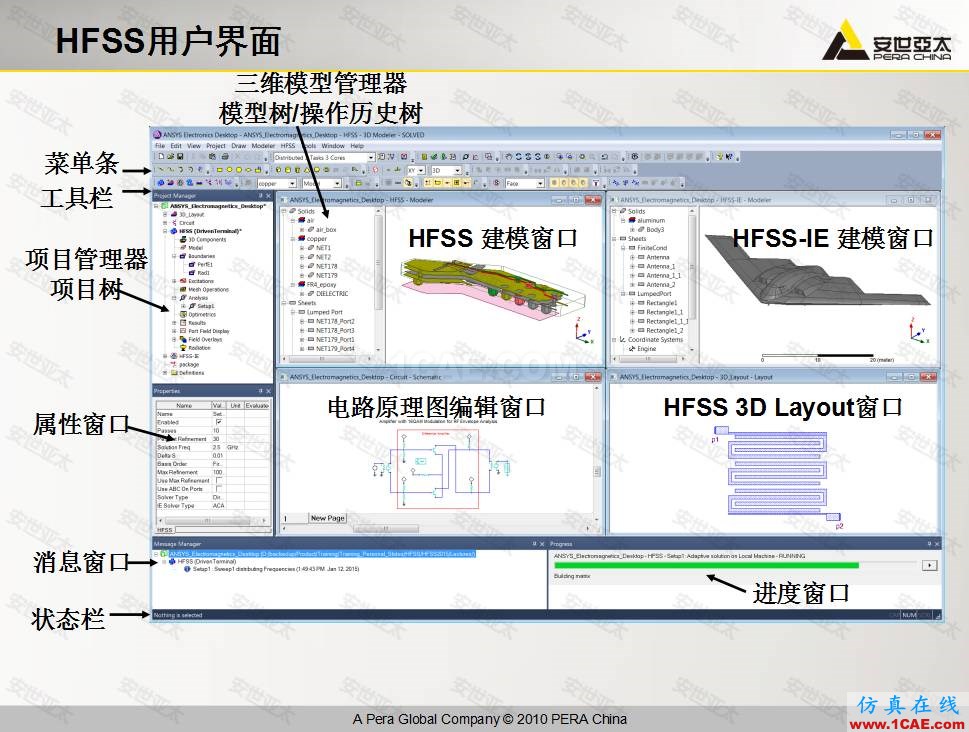This screenshot has width=969, height=732.
Task: Select the Draw Box tool
Action: tap(279, 170)
